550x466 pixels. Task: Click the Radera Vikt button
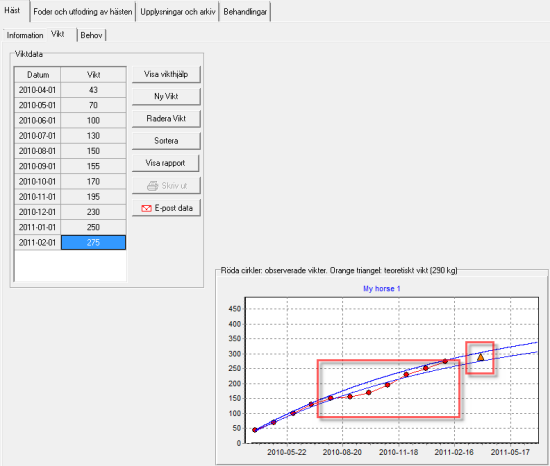click(x=166, y=119)
